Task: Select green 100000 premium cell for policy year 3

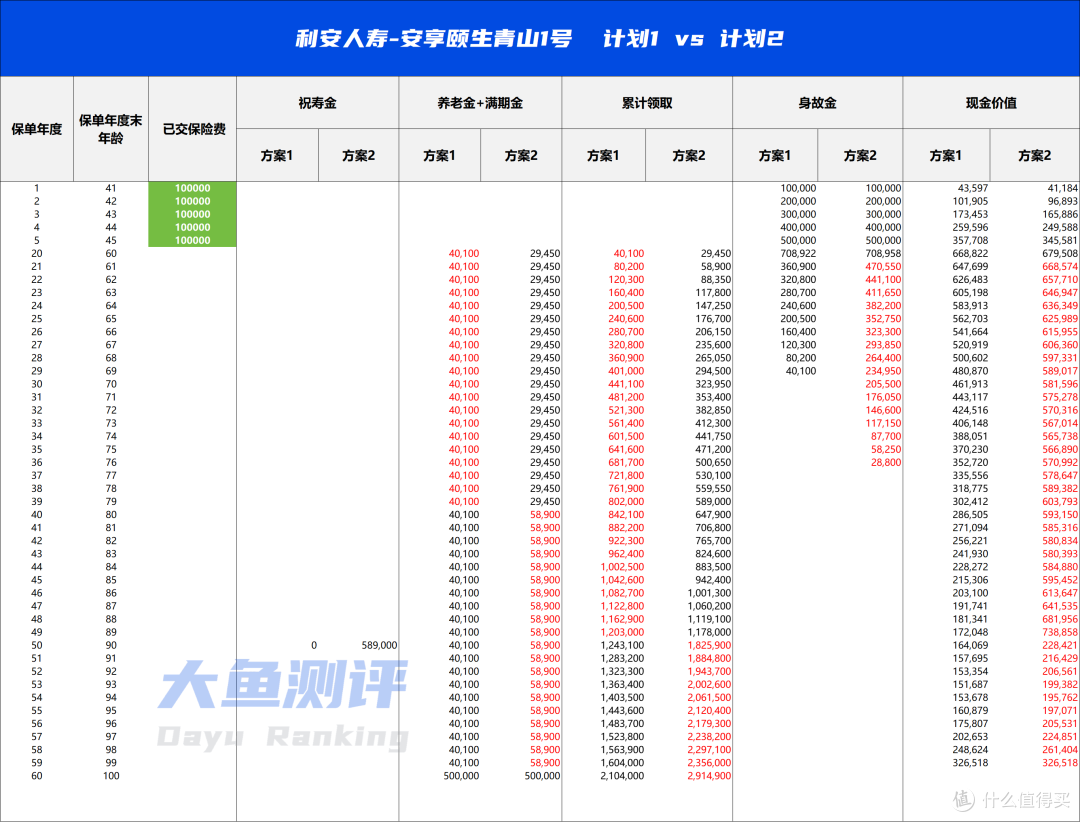Action: [192, 214]
